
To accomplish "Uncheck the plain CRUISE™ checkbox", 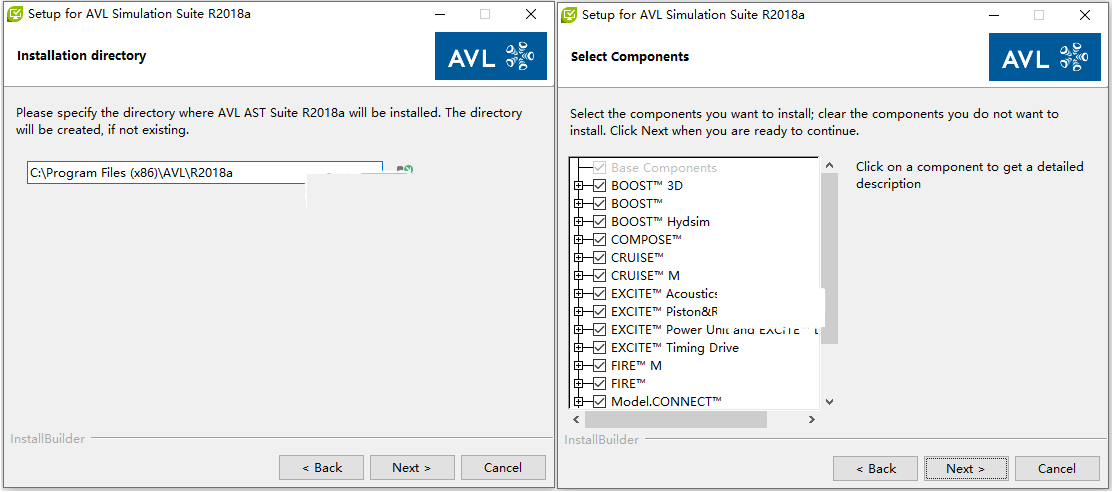I will [599, 257].
